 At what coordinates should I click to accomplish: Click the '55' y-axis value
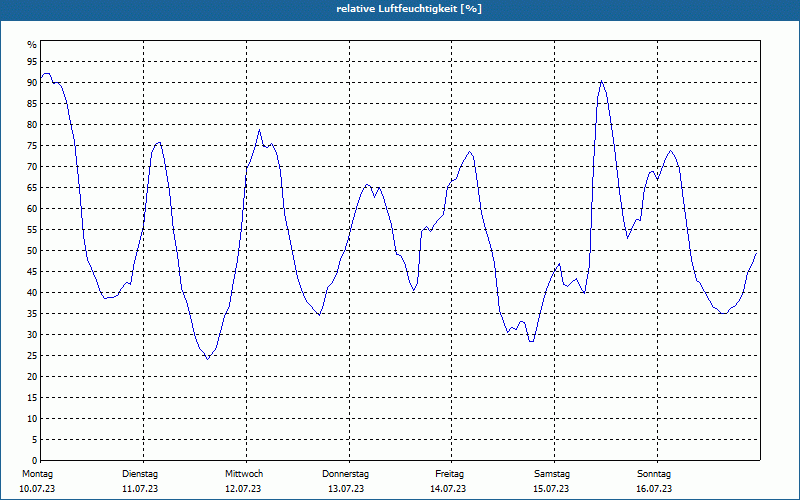click(x=32, y=230)
